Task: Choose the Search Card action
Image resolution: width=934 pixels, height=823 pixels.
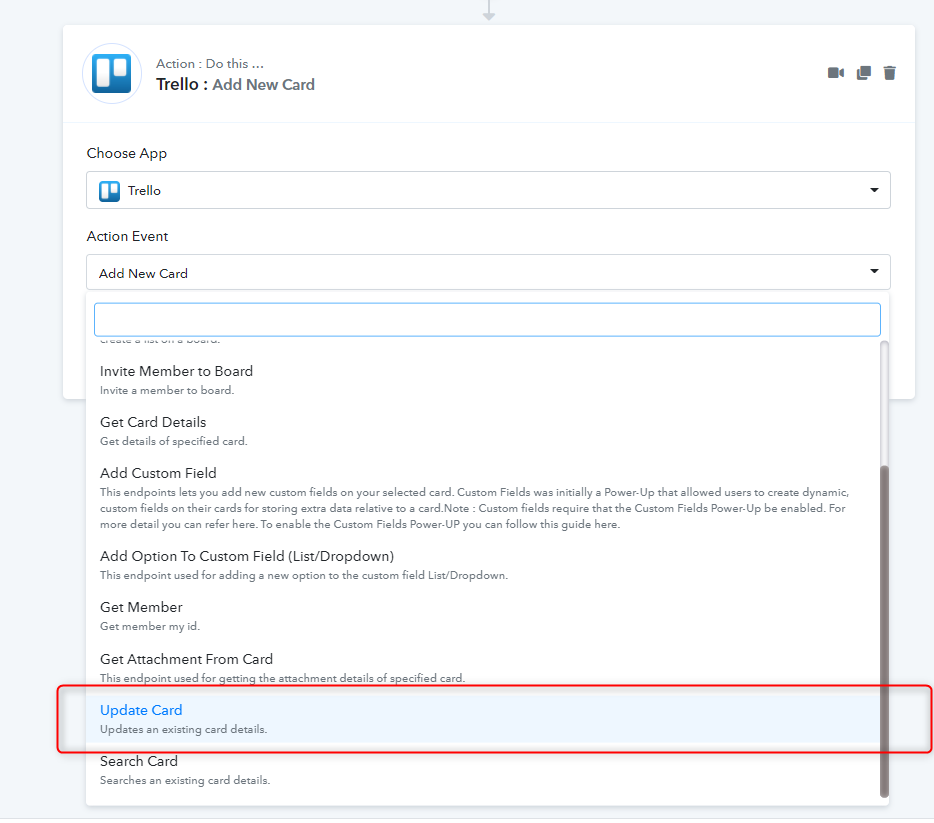Action: pos(482,770)
